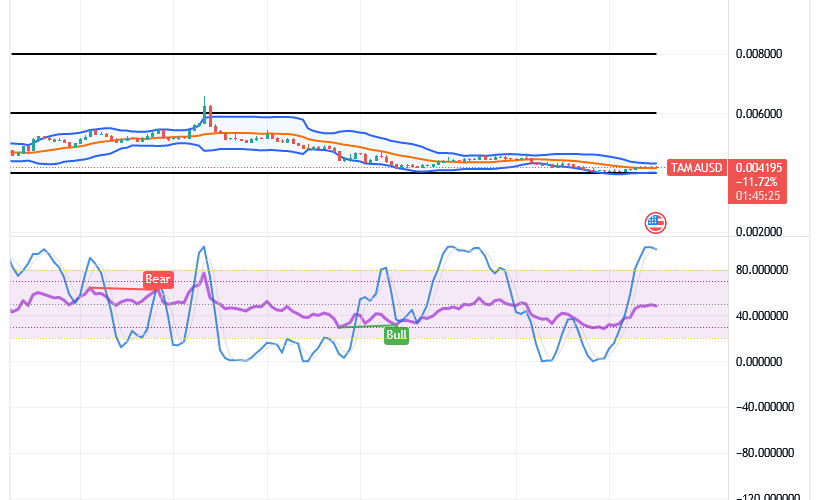Click the US flag economic event icon
The image size is (820, 500).
pyautogui.click(x=655, y=223)
